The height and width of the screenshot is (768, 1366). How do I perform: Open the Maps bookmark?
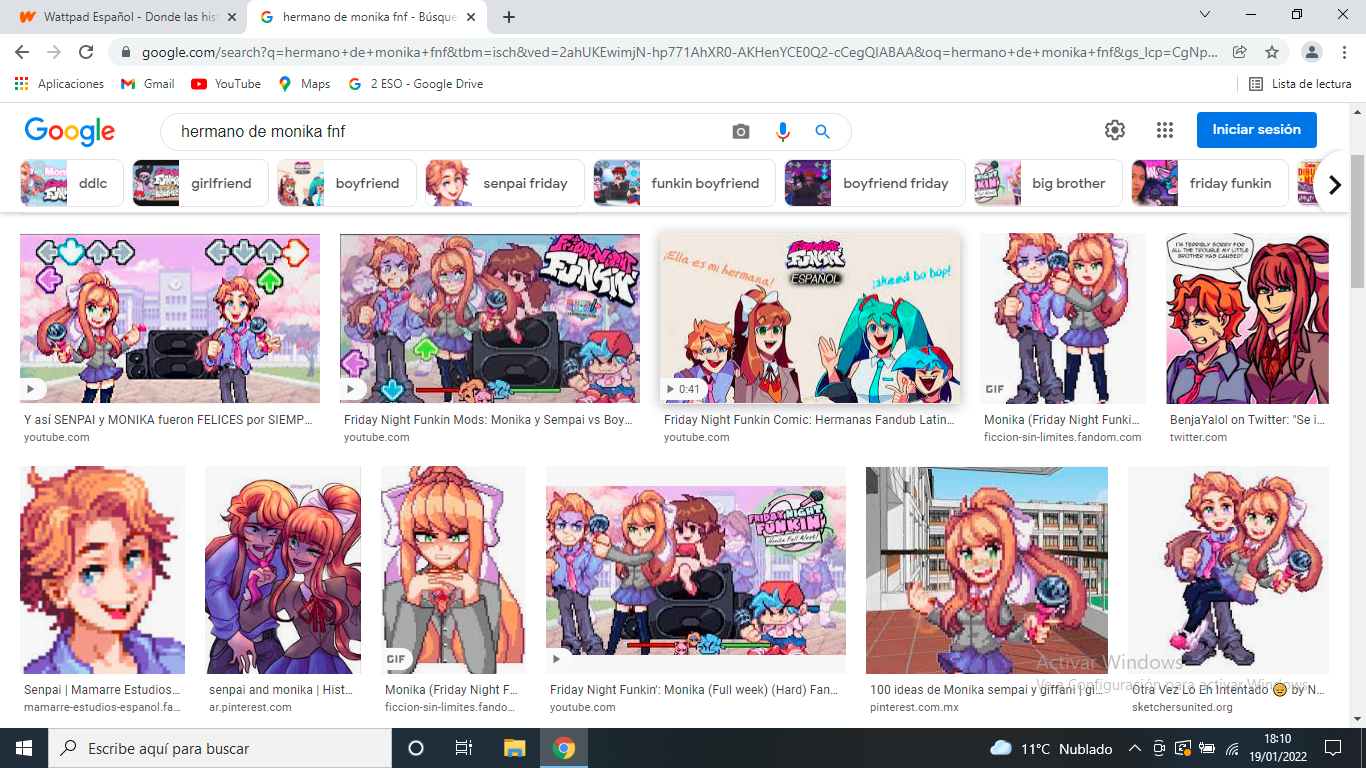(304, 84)
